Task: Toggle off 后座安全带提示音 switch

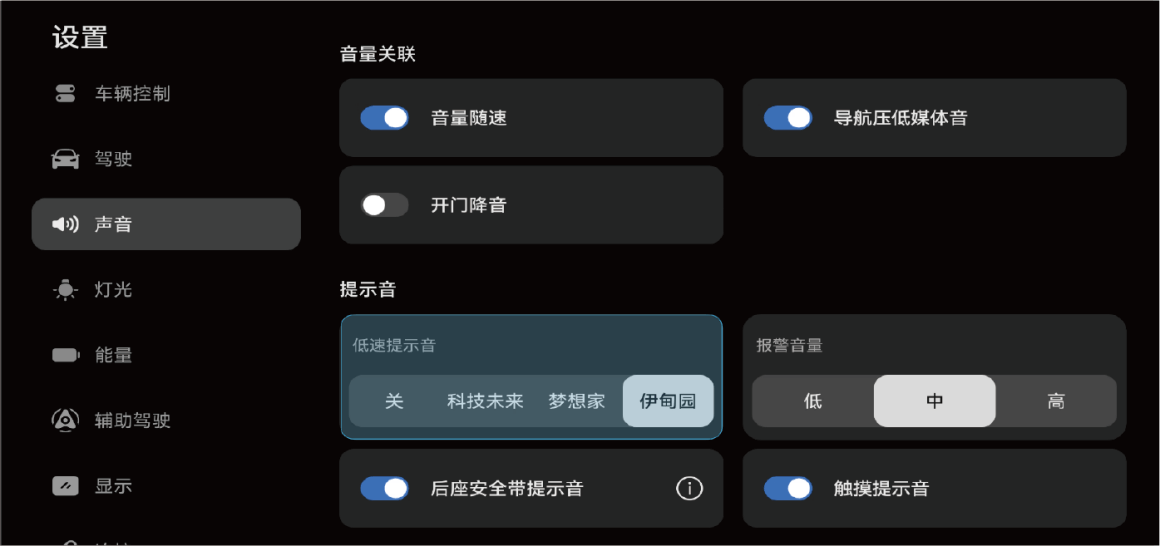Action: [385, 488]
